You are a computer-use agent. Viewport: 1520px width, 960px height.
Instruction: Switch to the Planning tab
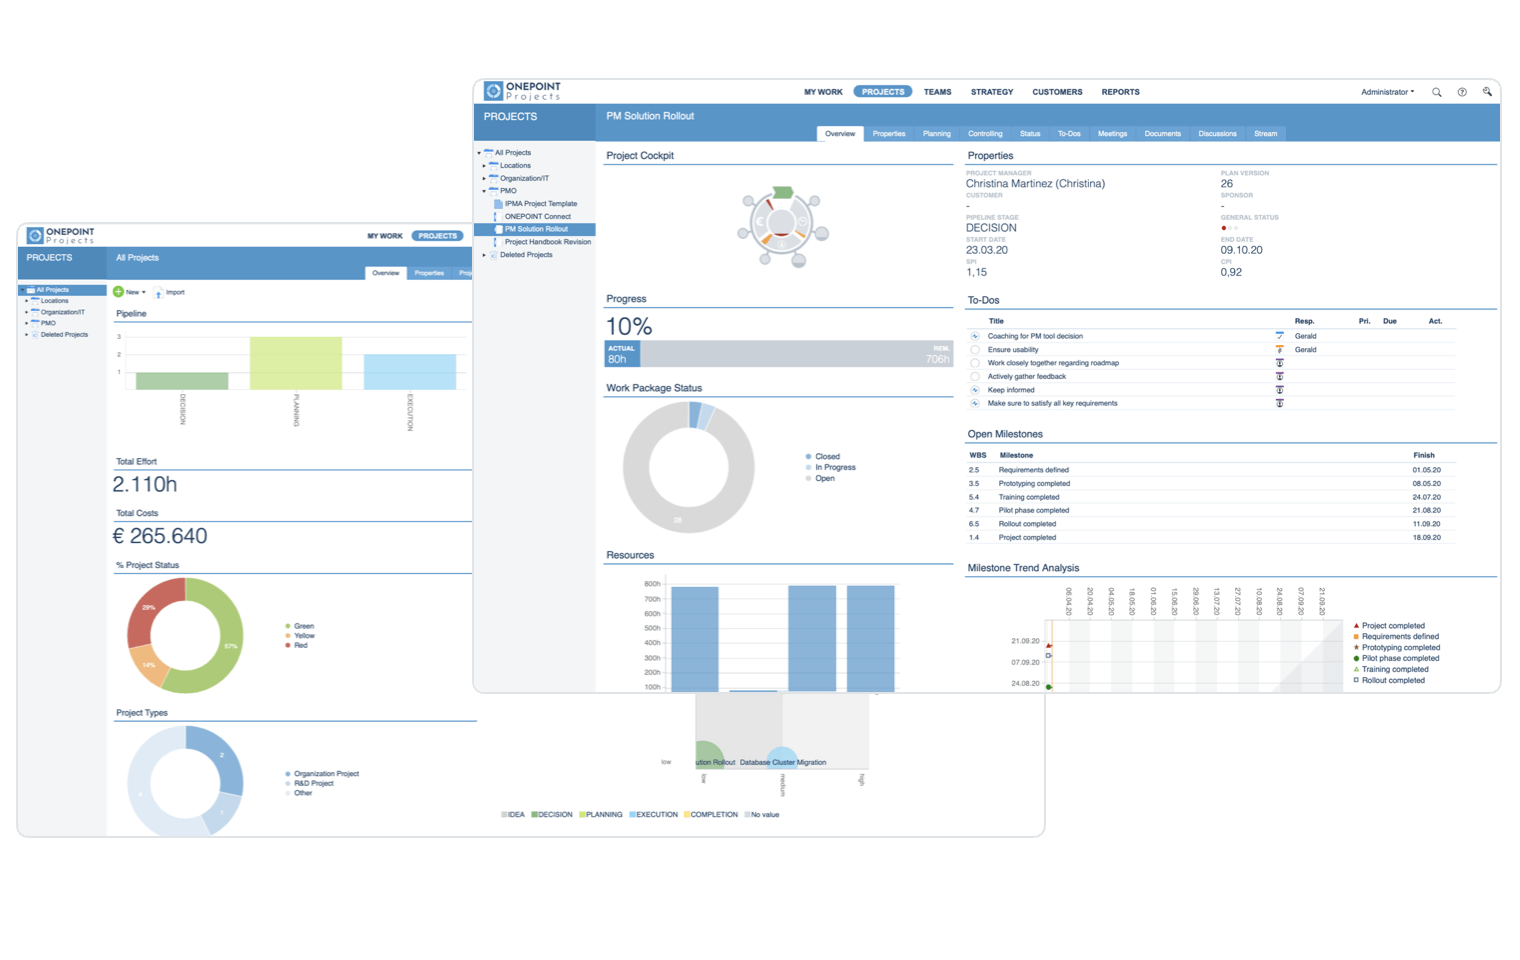[x=937, y=134]
